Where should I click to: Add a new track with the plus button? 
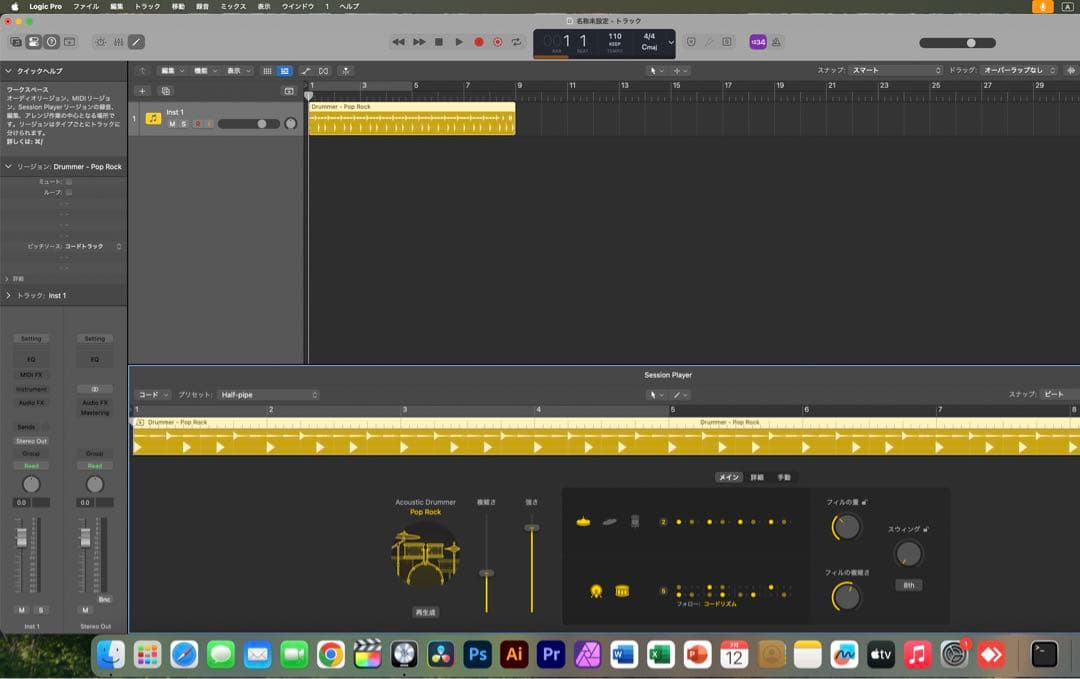point(142,91)
